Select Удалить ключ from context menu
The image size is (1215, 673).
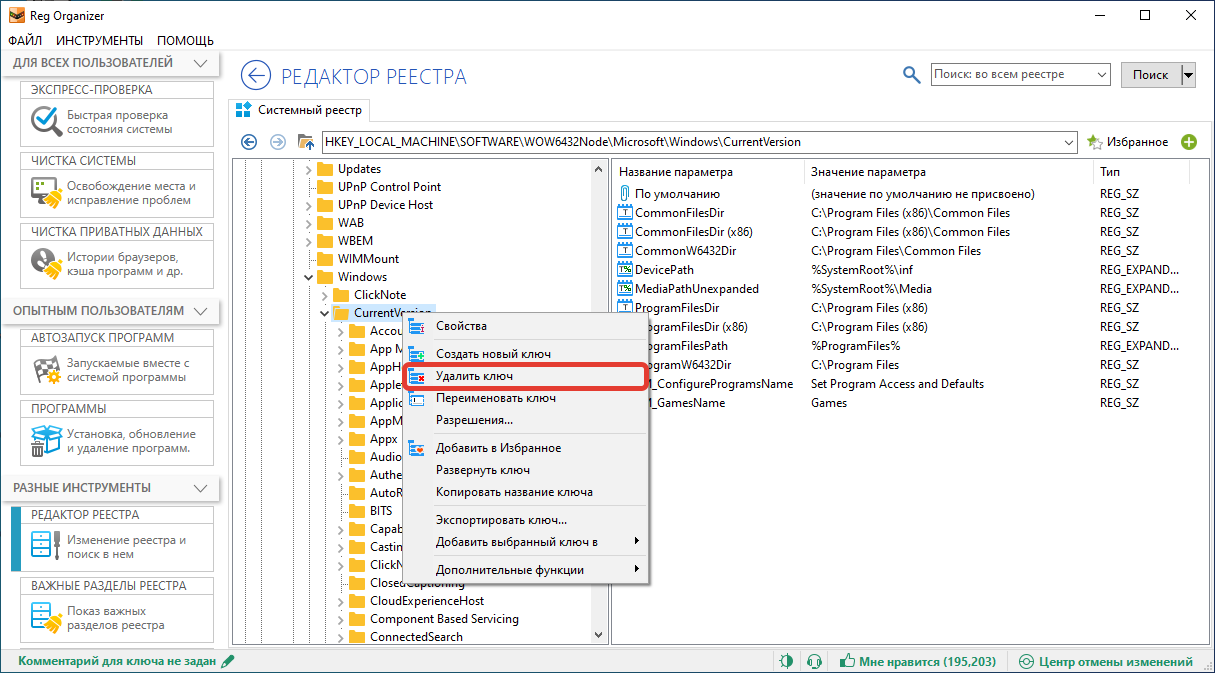pyautogui.click(x=474, y=376)
